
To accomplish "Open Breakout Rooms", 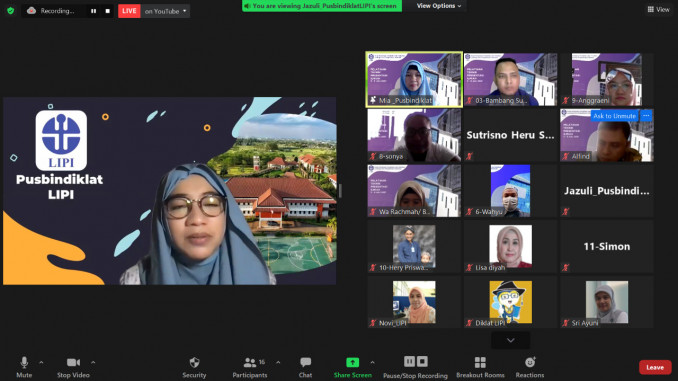I will [480, 368].
